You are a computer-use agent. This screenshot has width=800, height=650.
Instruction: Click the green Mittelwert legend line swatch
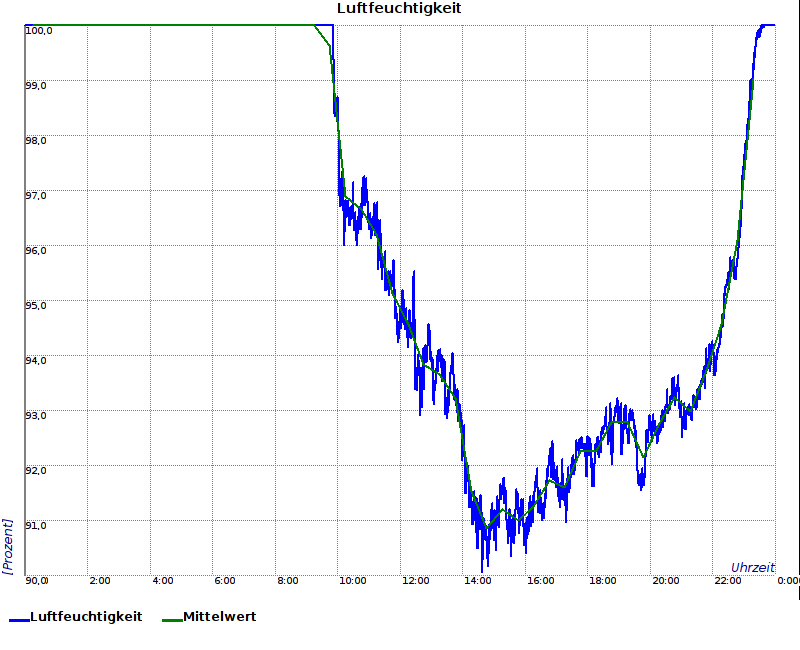(x=171, y=619)
